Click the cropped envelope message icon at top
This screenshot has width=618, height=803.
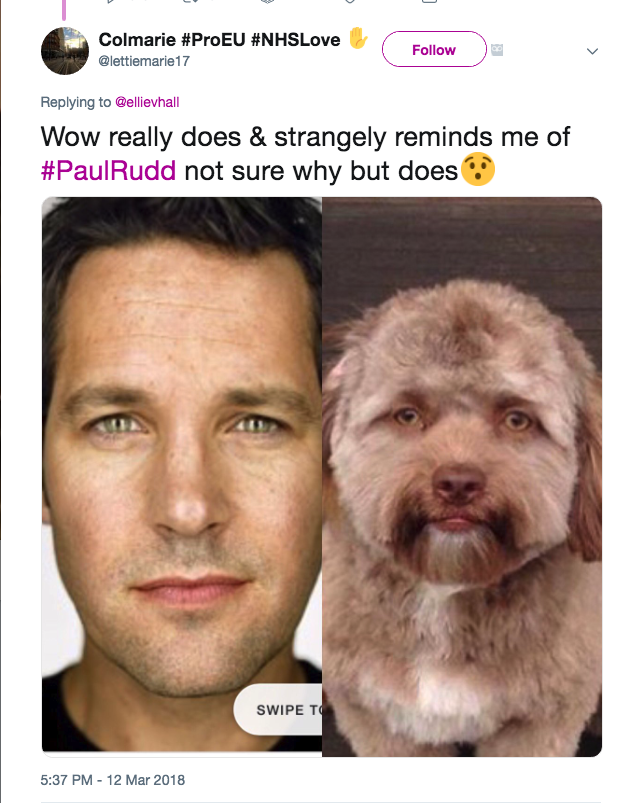click(429, 1)
